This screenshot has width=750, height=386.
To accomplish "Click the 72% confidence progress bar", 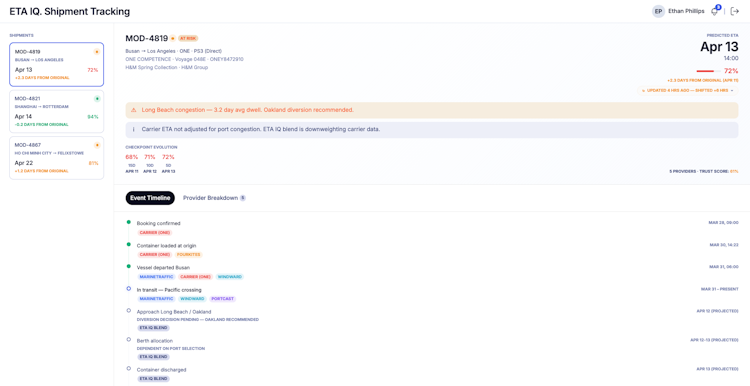I will tap(708, 71).
